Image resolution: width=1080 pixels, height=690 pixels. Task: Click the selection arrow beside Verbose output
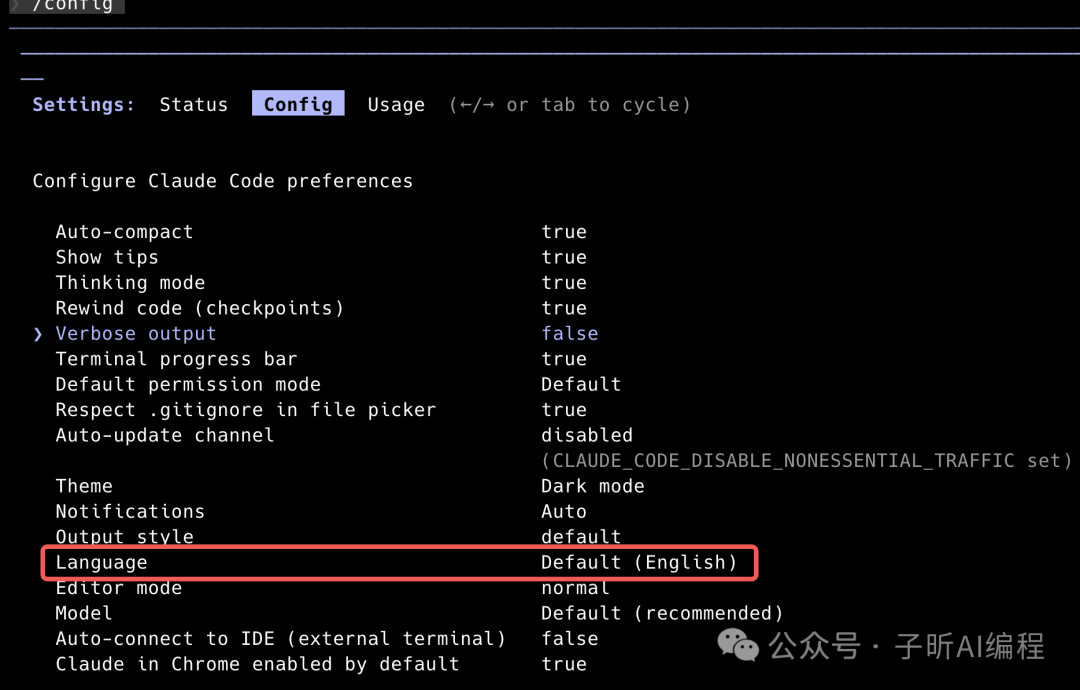[x=39, y=334]
